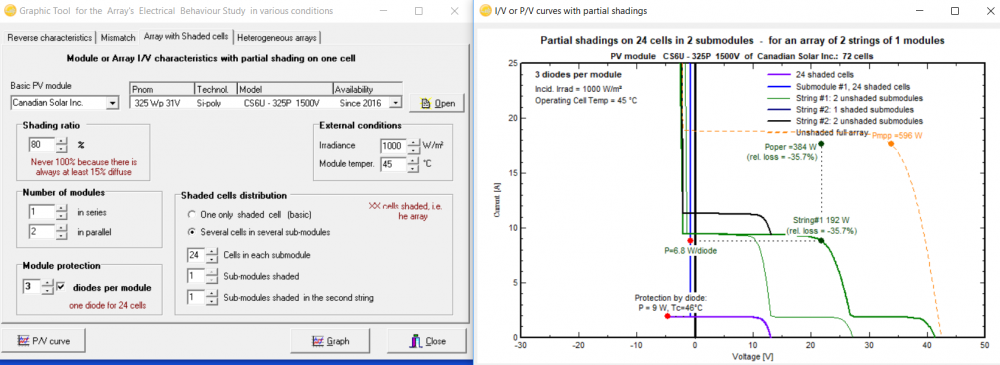The height and width of the screenshot is (365, 1000).
Task: Click the Graph button
Action: tap(330, 341)
